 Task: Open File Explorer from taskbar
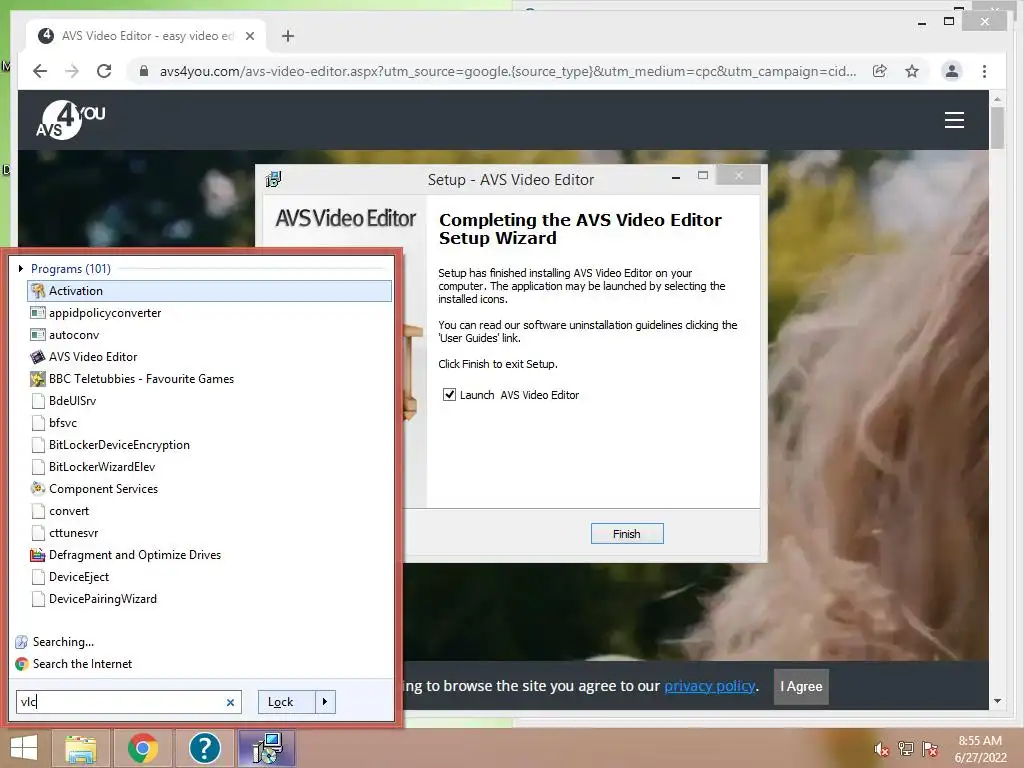tap(81, 748)
